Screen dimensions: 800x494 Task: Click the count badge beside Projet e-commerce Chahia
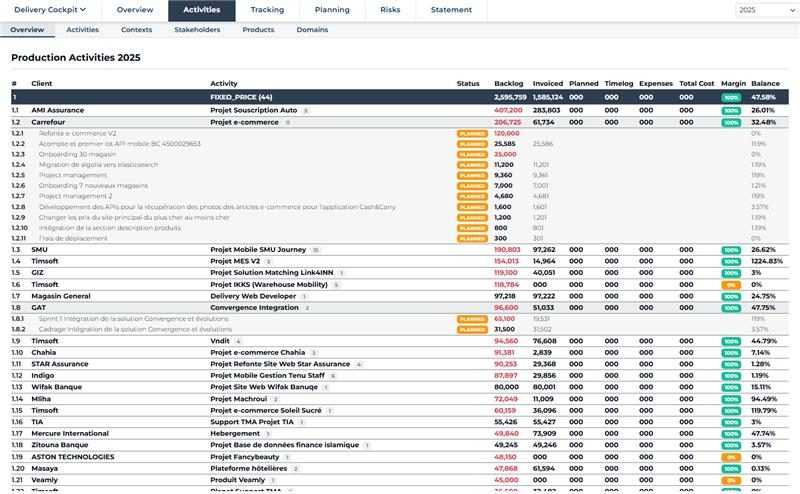coord(314,353)
